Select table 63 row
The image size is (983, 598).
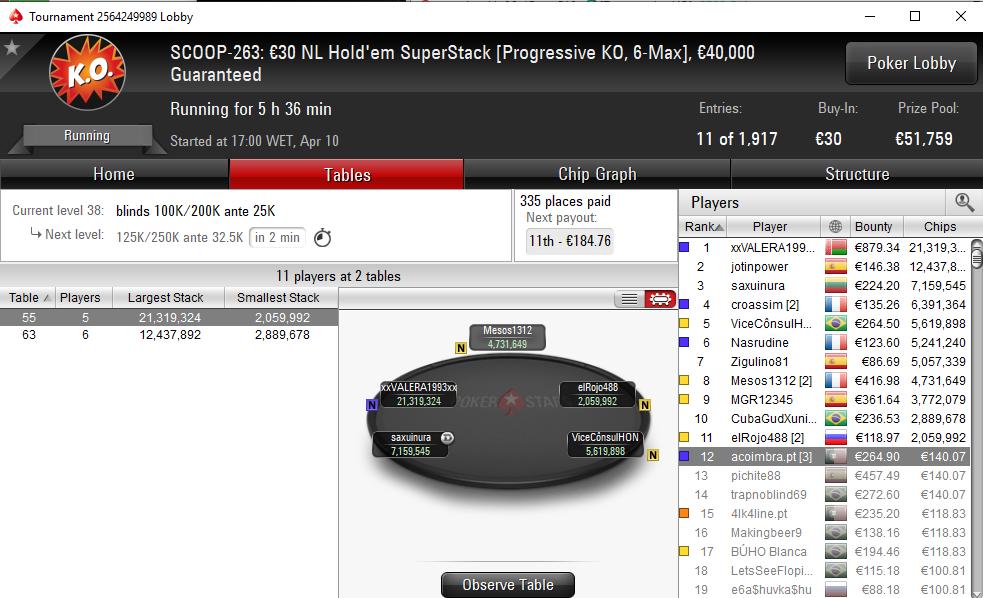(169, 335)
